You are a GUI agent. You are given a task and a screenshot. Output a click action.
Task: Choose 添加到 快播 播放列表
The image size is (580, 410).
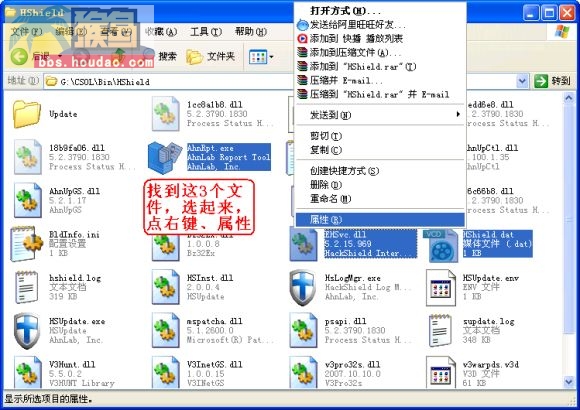(380, 38)
